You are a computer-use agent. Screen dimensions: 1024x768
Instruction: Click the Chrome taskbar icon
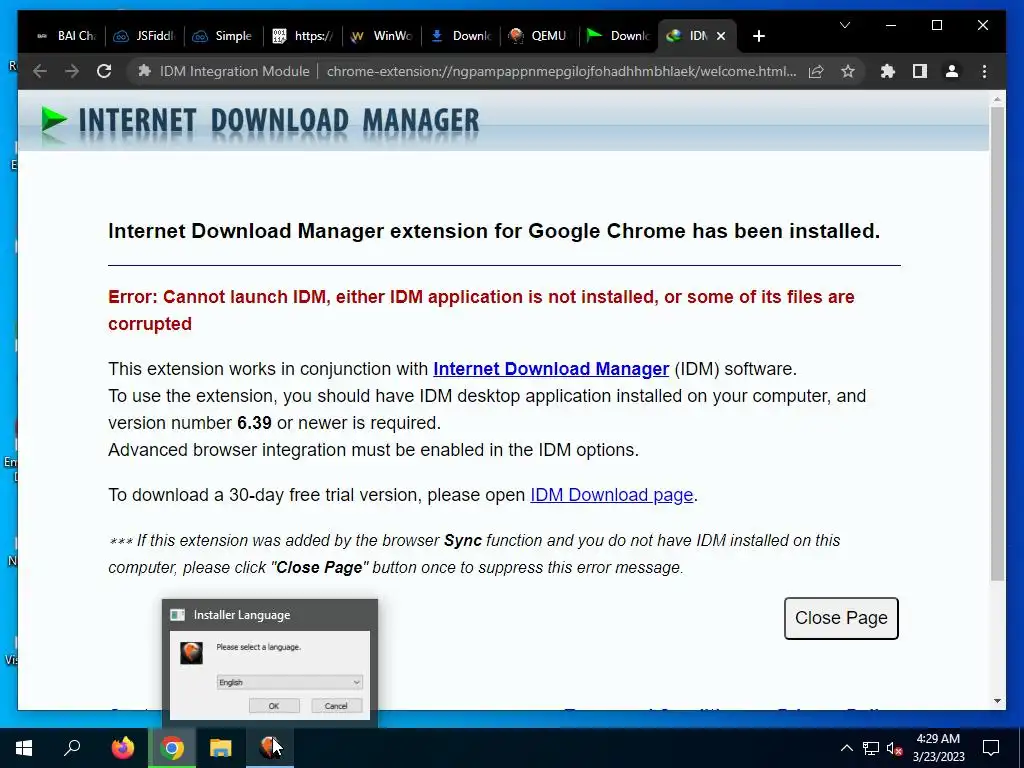172,748
